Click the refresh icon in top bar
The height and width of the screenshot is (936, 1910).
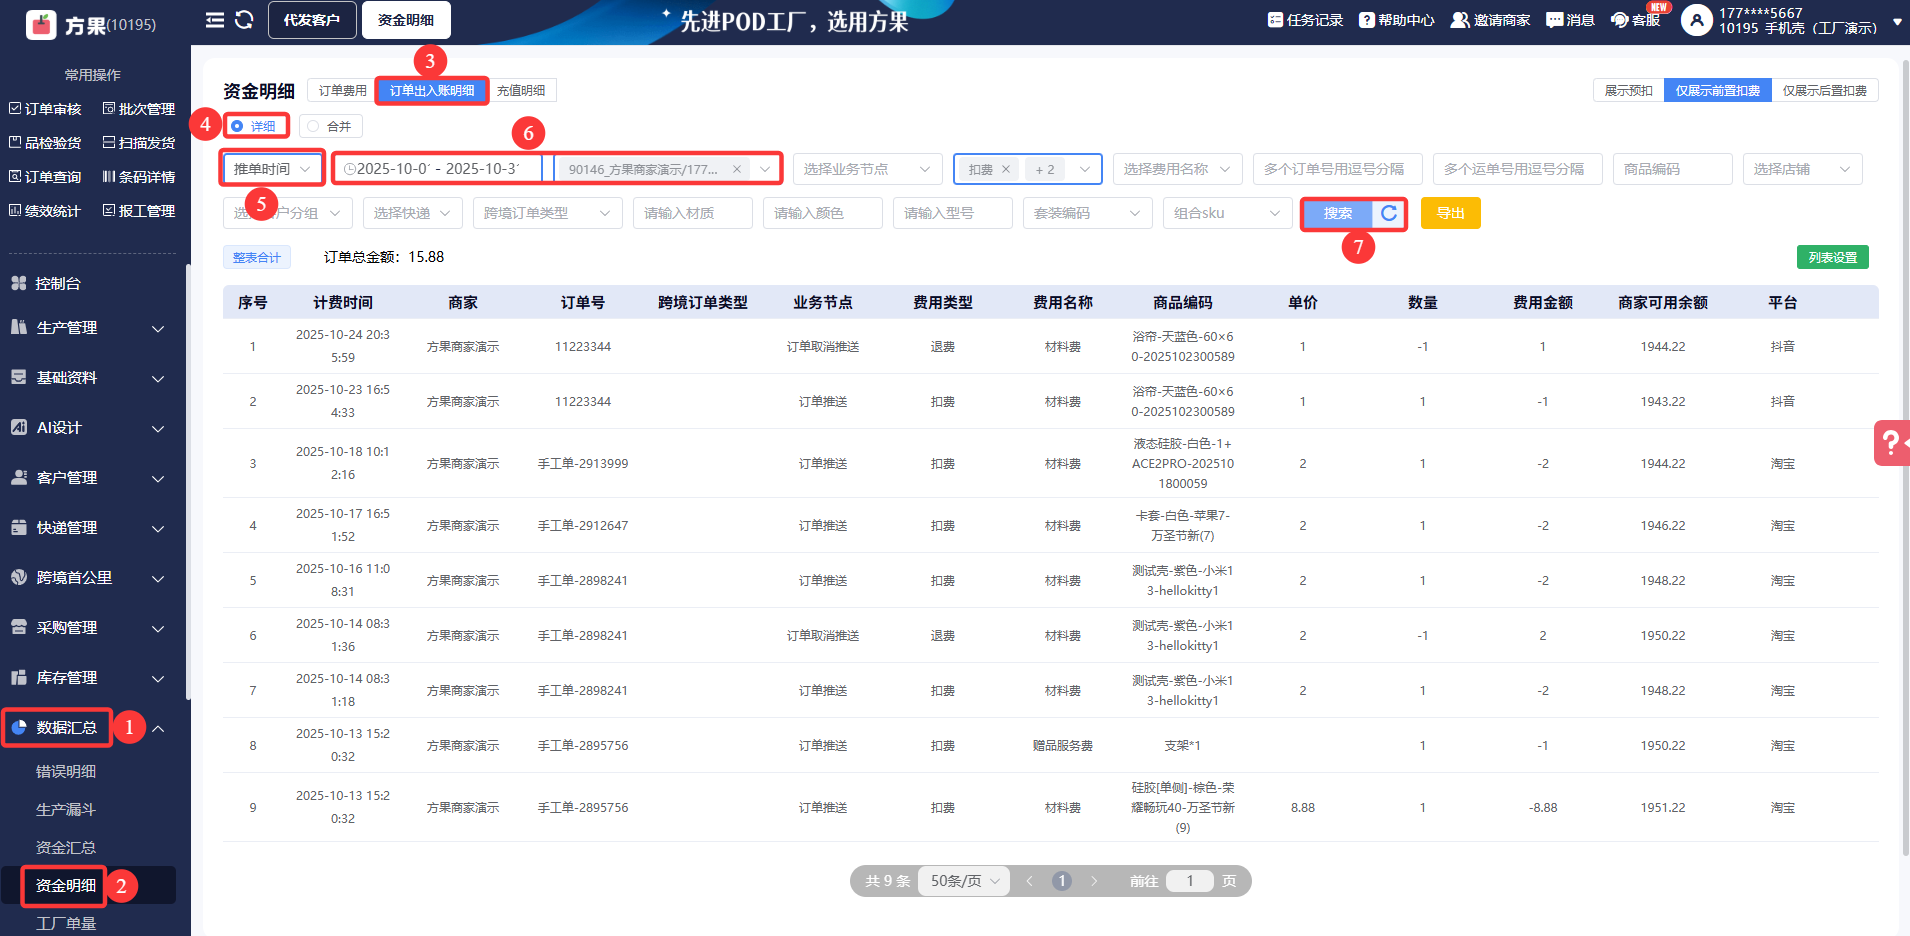pos(244,20)
